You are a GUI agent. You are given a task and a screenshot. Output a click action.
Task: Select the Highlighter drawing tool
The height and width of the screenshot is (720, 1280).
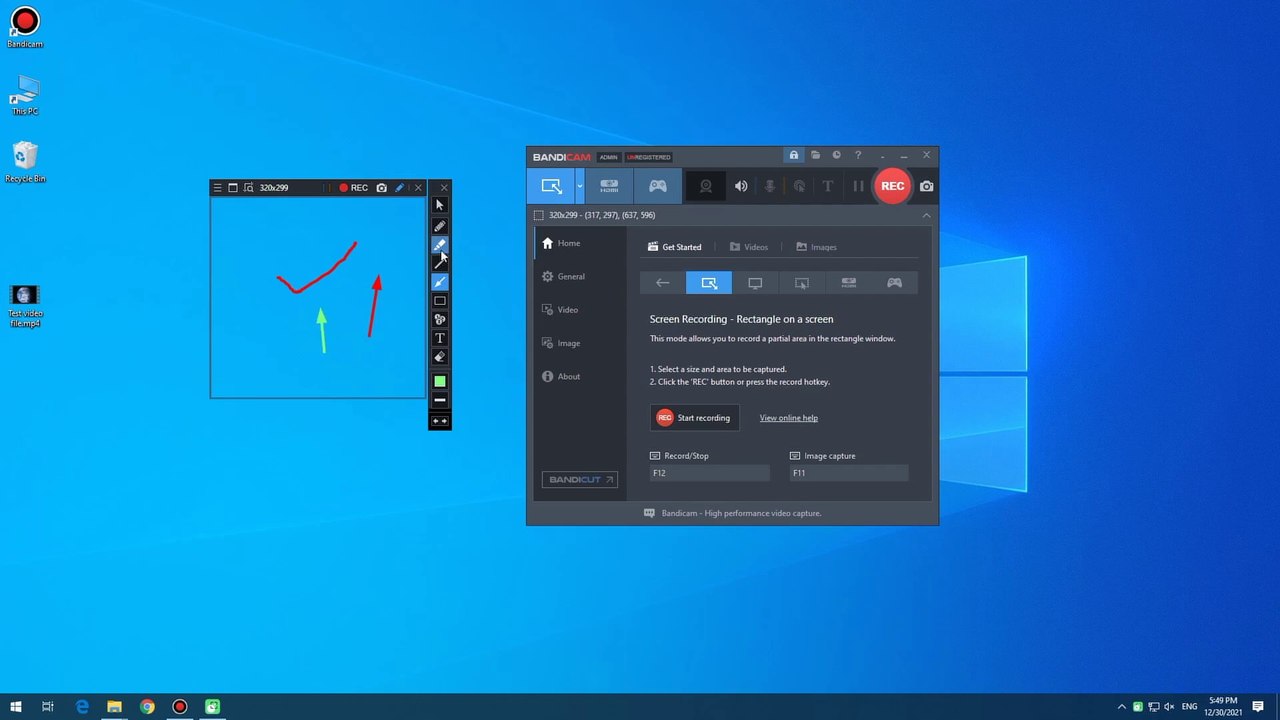click(x=439, y=244)
